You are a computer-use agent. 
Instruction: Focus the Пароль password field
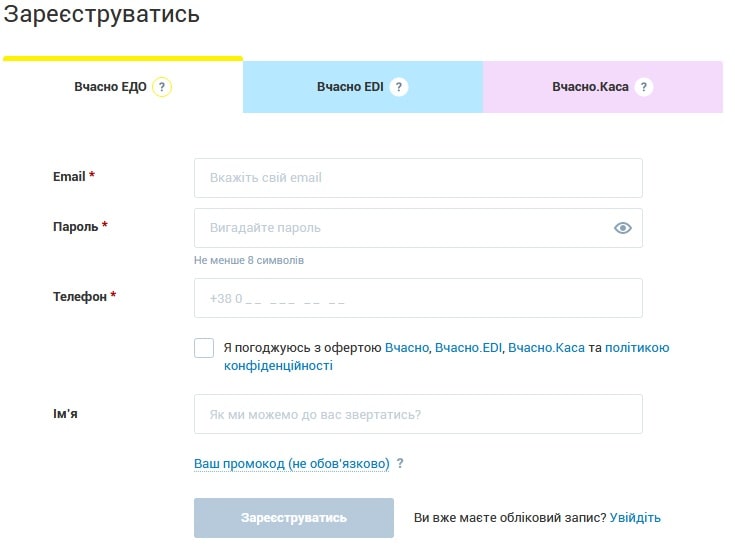point(418,228)
